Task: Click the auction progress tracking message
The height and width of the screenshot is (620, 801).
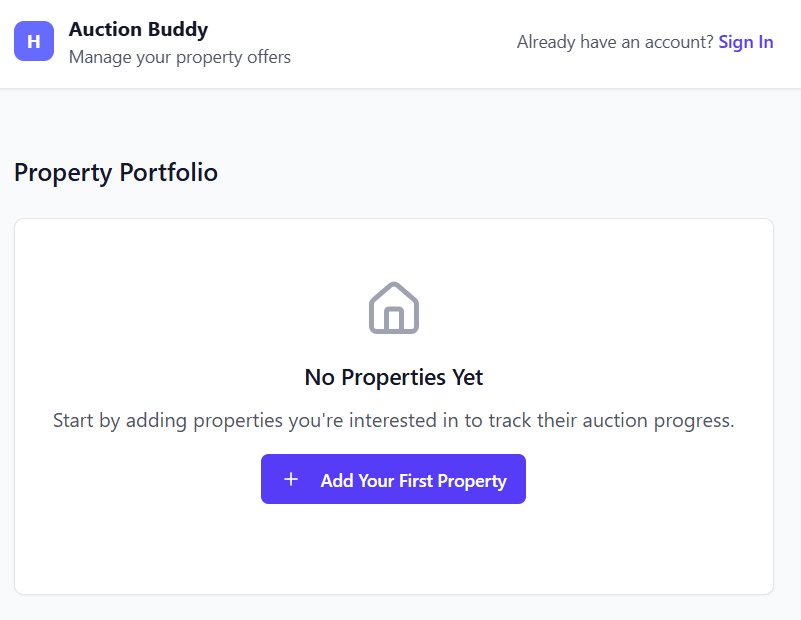Action: pyautogui.click(x=393, y=420)
